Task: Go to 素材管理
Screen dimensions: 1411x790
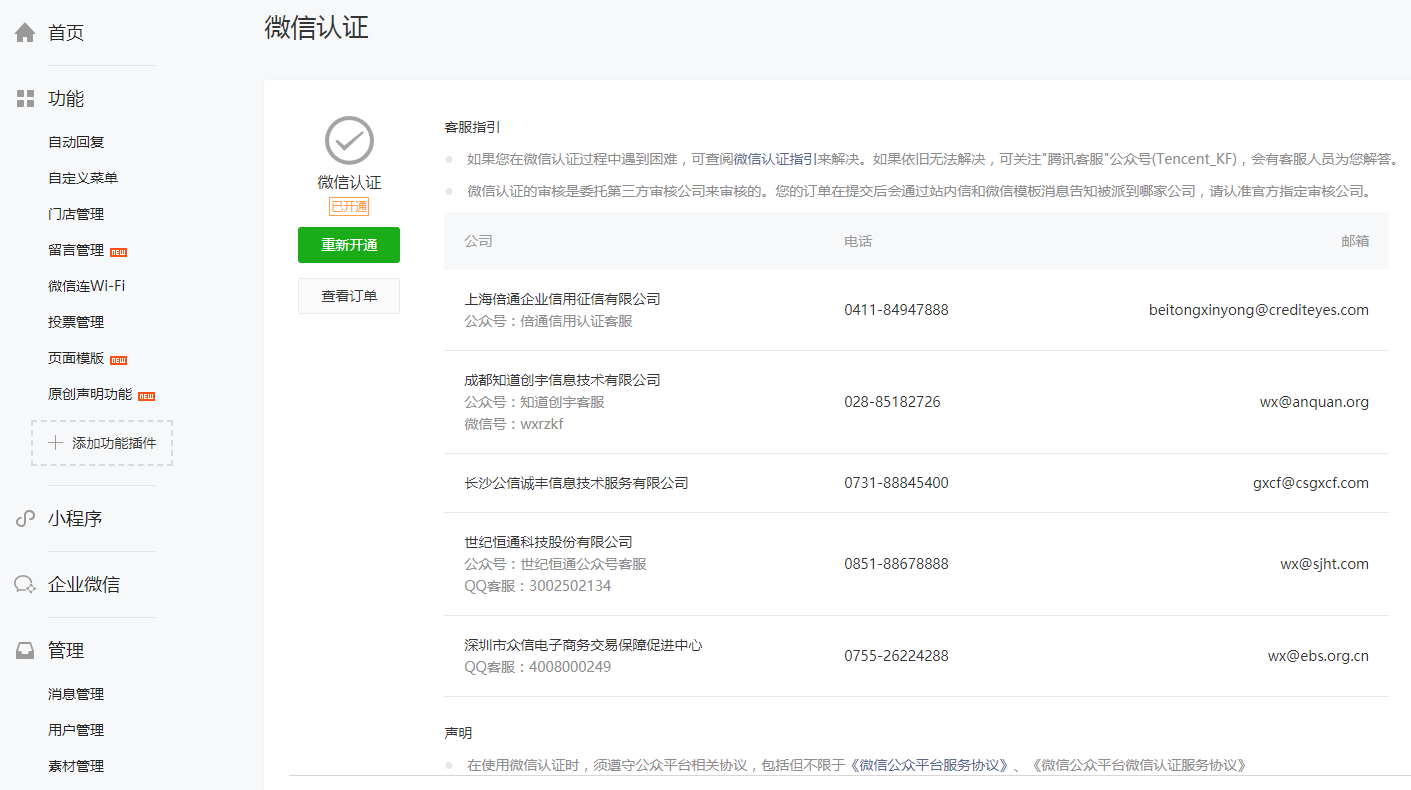Action: click(x=76, y=766)
